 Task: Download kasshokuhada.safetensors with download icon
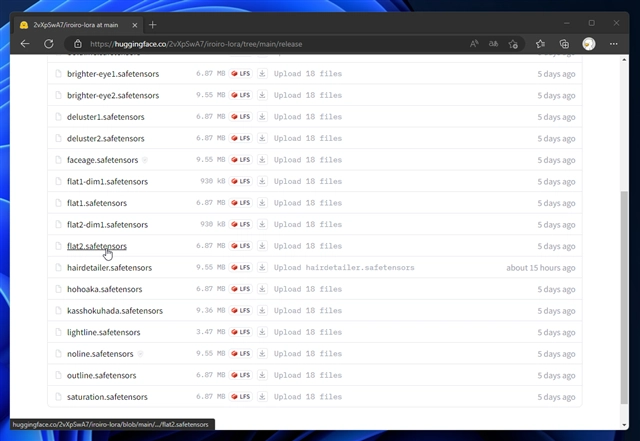pyautogui.click(x=262, y=311)
